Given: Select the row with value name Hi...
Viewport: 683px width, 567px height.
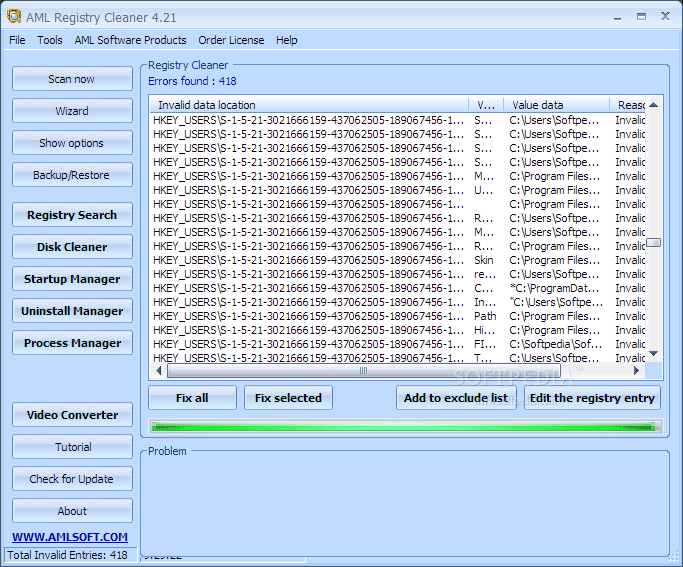Looking at the screenshot, I should tap(398, 330).
